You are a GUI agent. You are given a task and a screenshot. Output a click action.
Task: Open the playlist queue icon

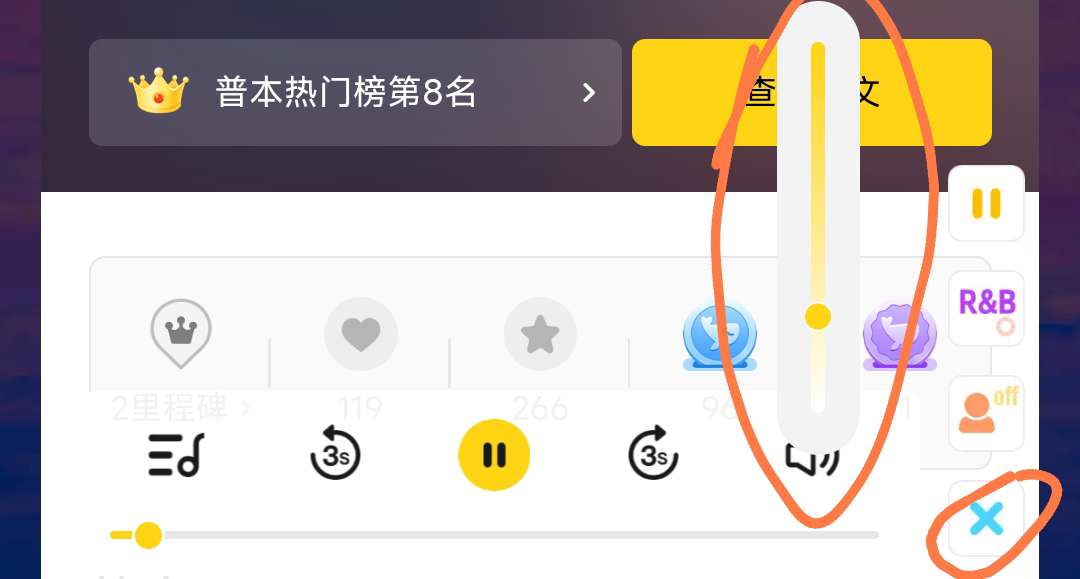176,455
